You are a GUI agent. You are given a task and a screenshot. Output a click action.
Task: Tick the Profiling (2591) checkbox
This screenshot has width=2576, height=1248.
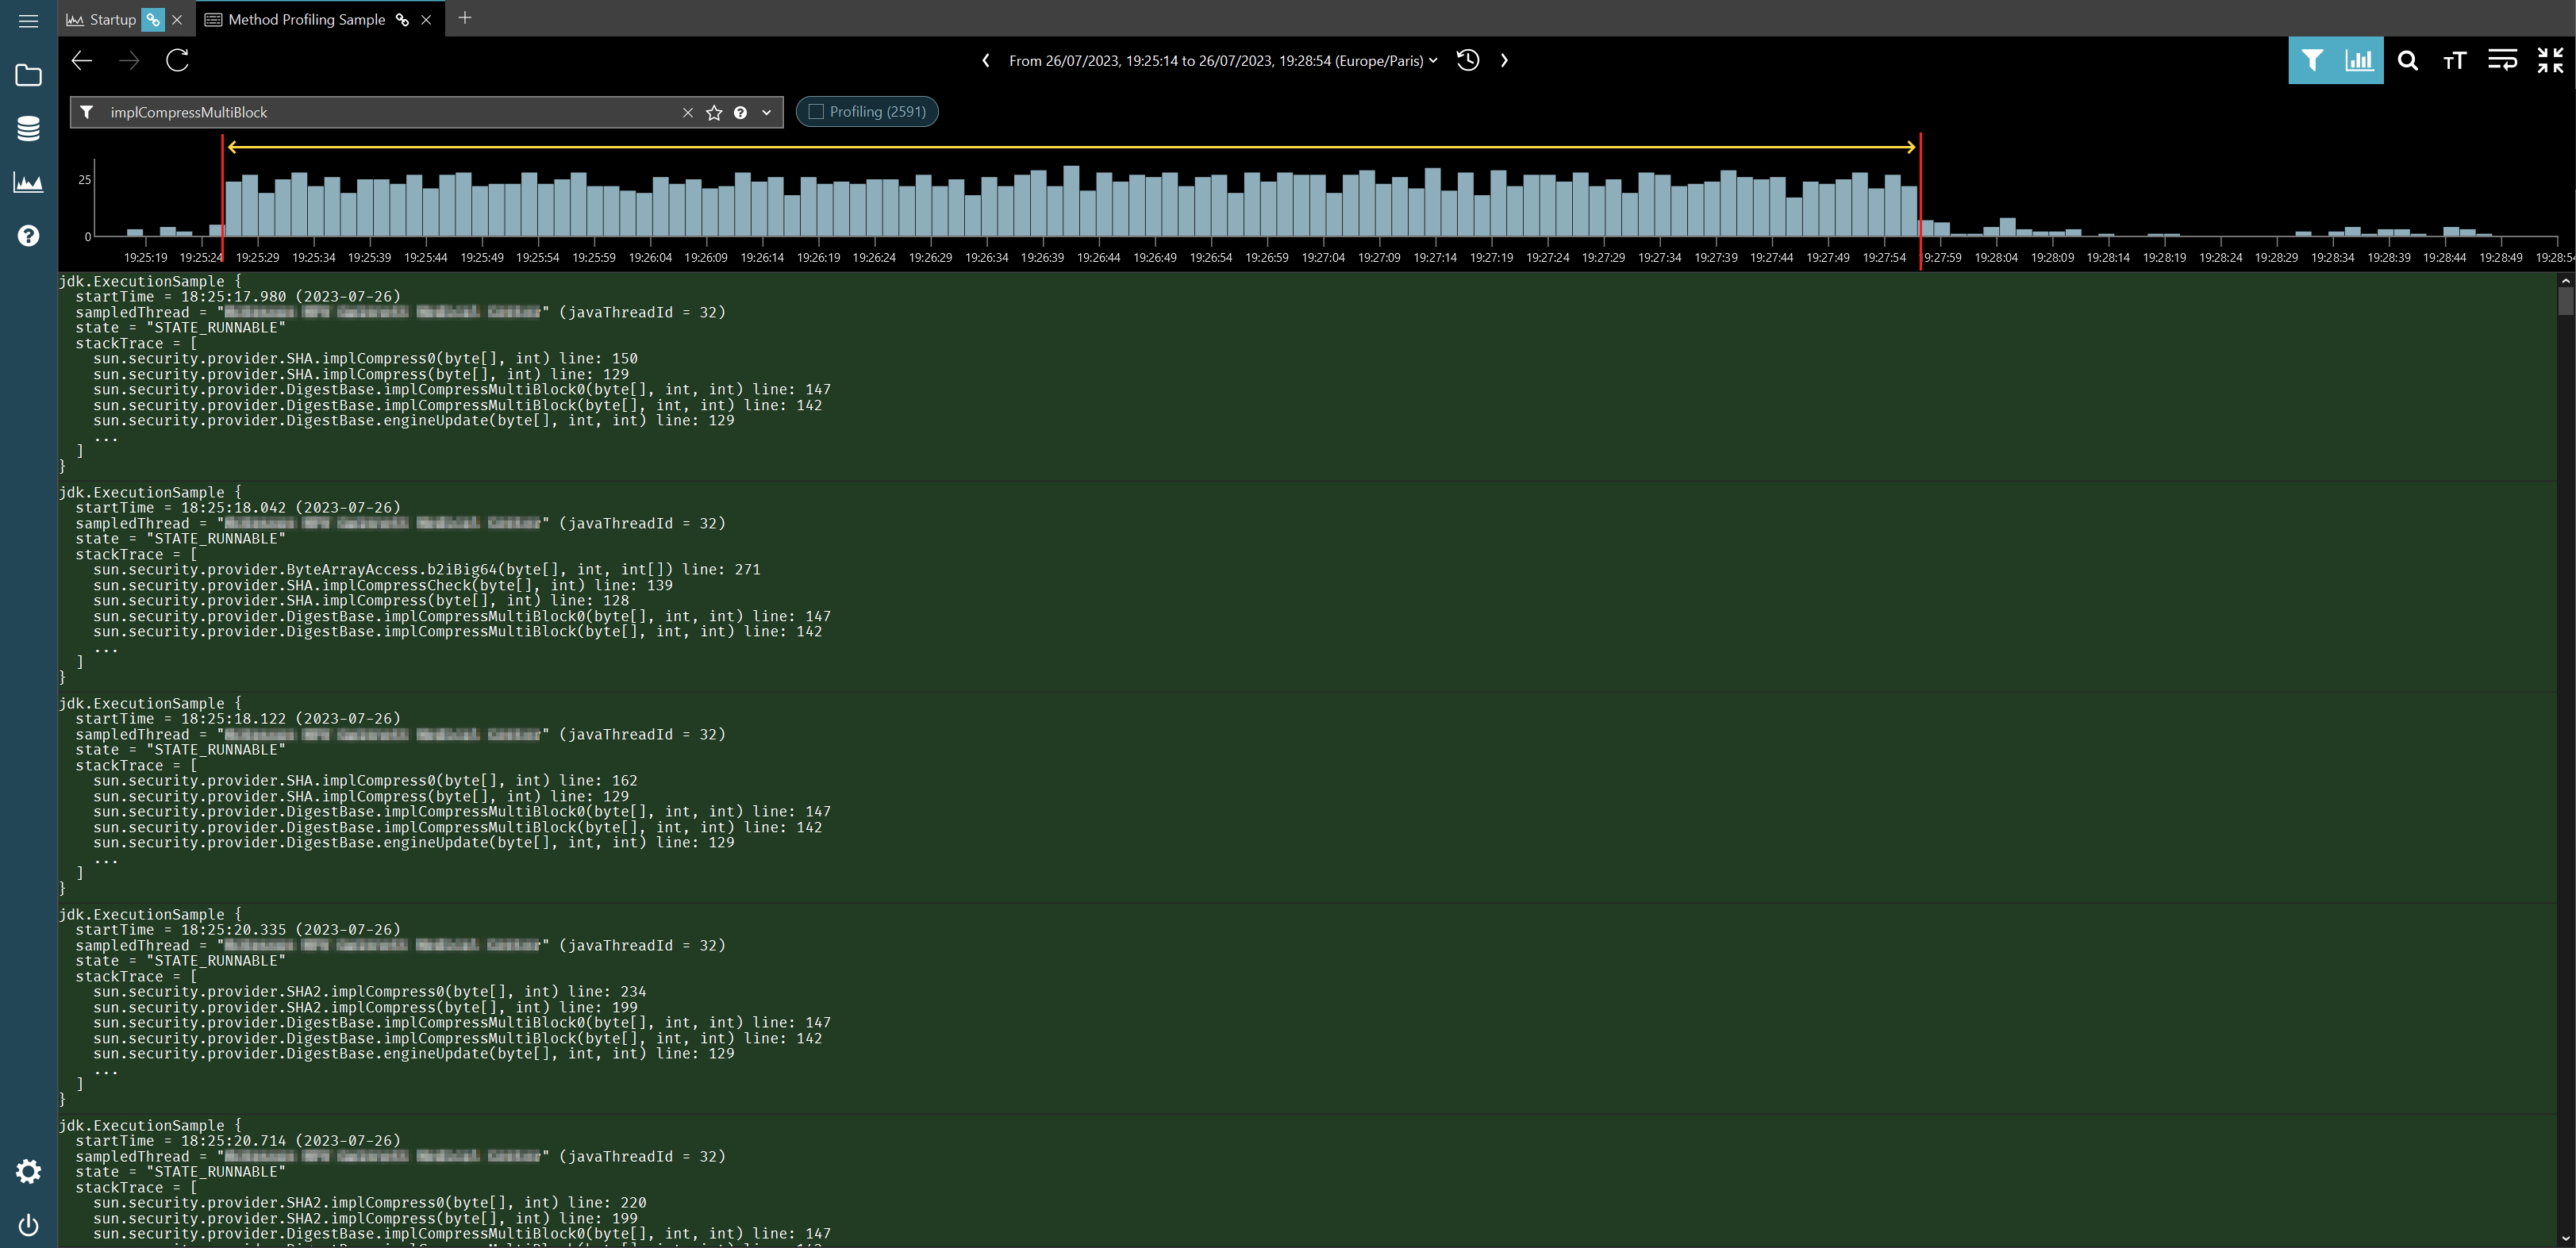(816, 112)
